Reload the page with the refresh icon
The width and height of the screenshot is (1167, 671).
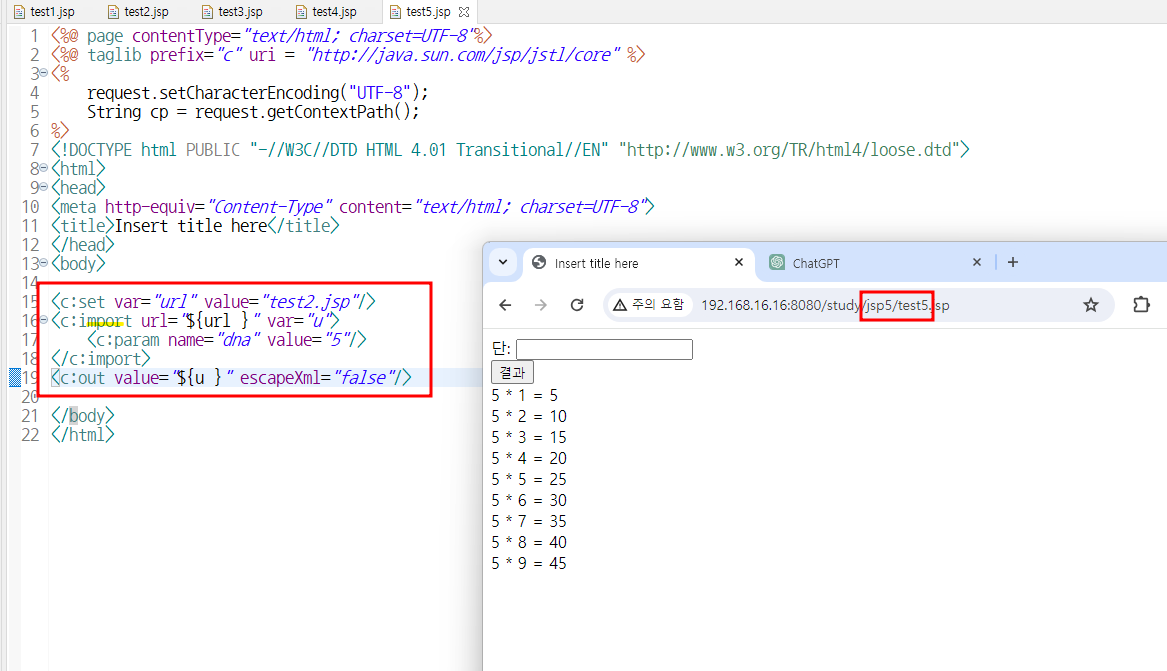point(577,305)
